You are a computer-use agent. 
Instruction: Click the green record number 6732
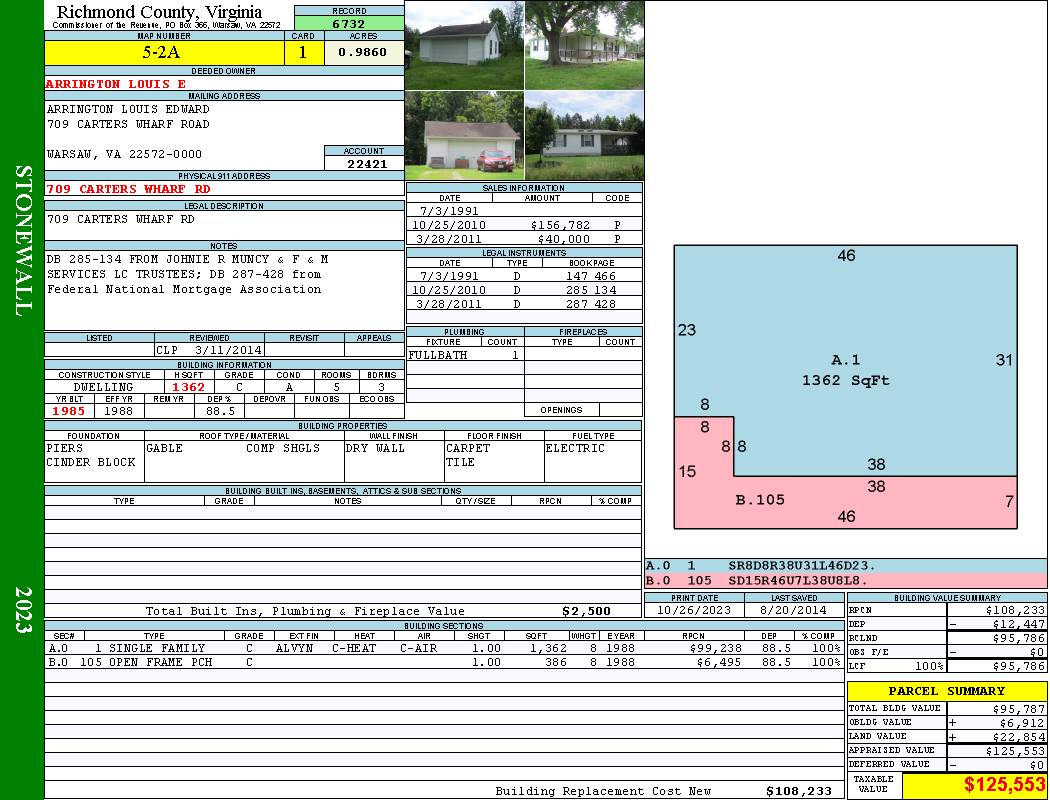click(349, 23)
